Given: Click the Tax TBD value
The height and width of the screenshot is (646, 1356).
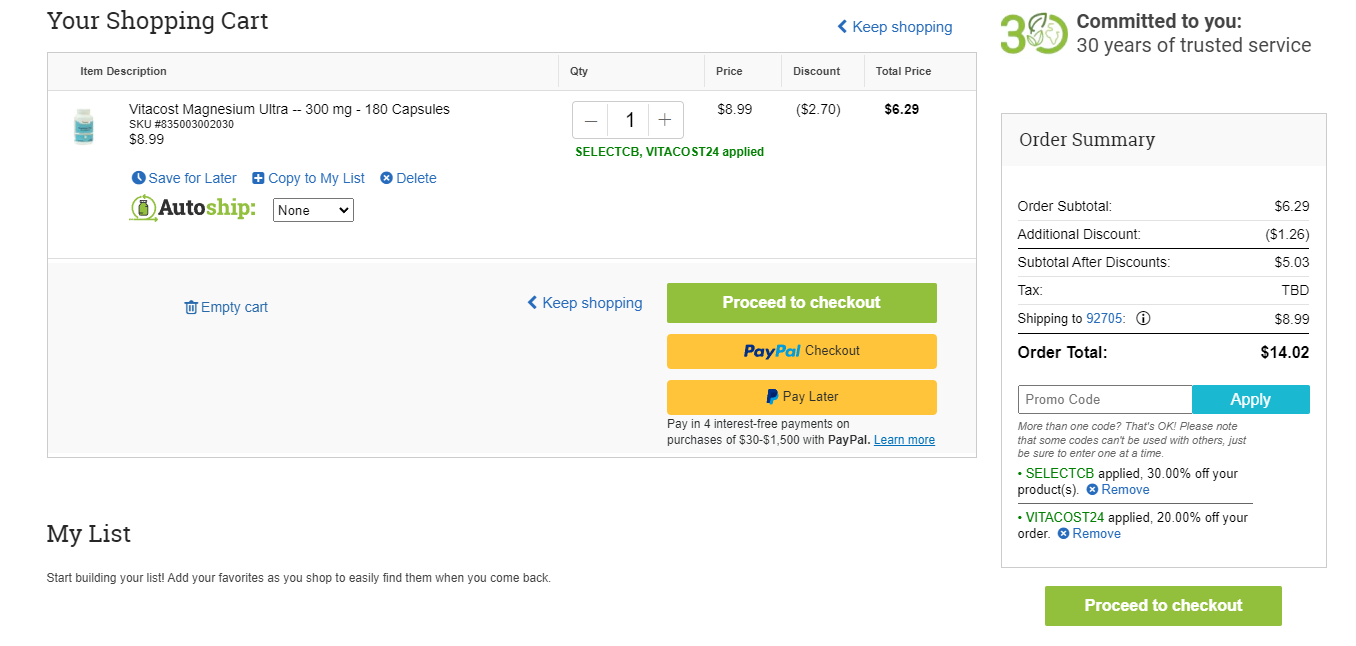Looking at the screenshot, I should pos(1296,290).
